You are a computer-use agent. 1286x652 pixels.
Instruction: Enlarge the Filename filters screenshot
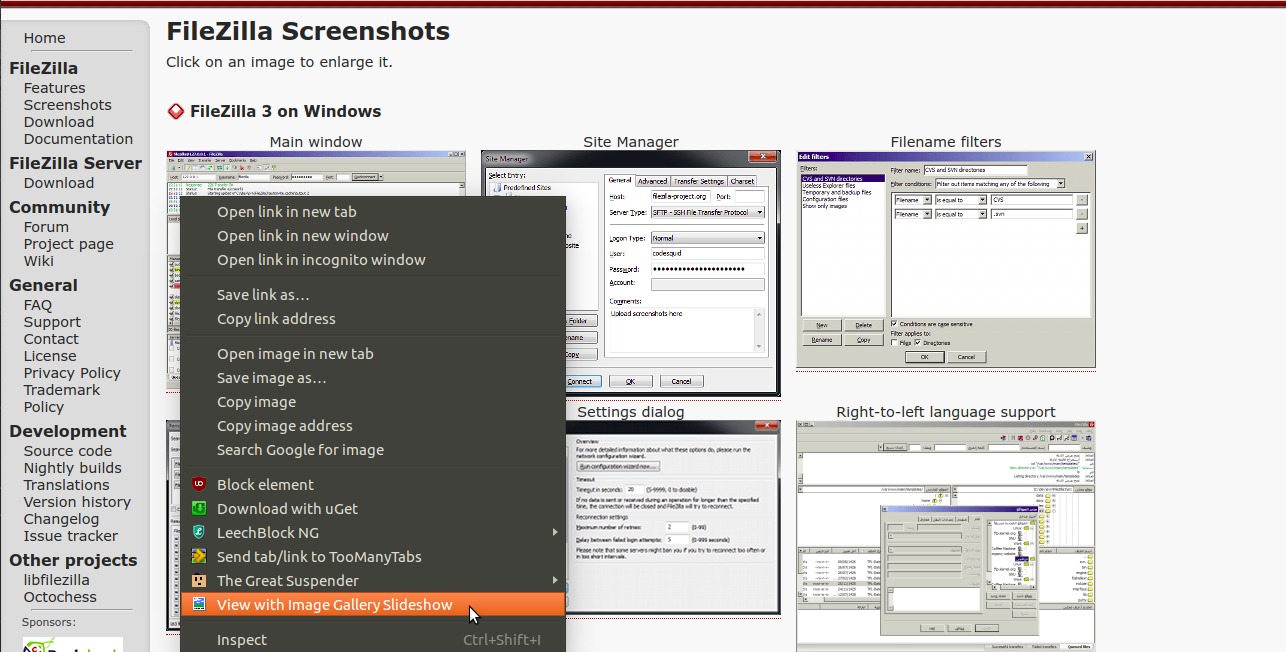946,259
